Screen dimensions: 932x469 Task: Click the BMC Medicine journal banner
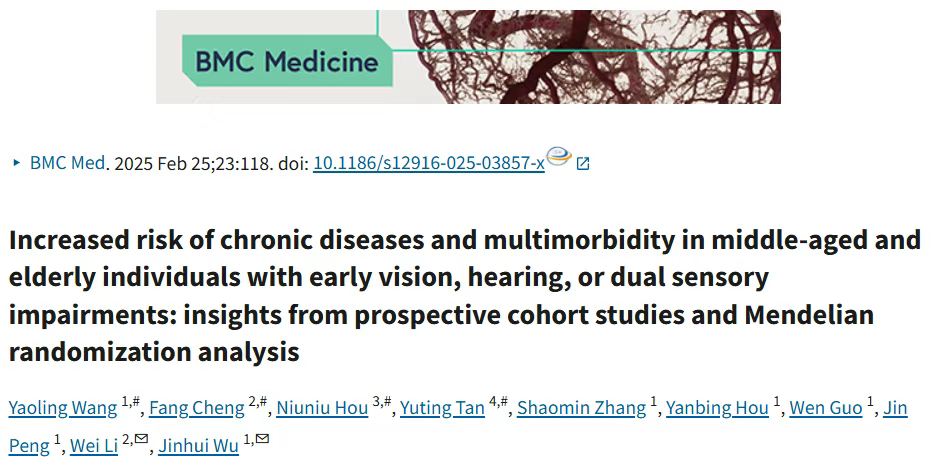(468, 56)
